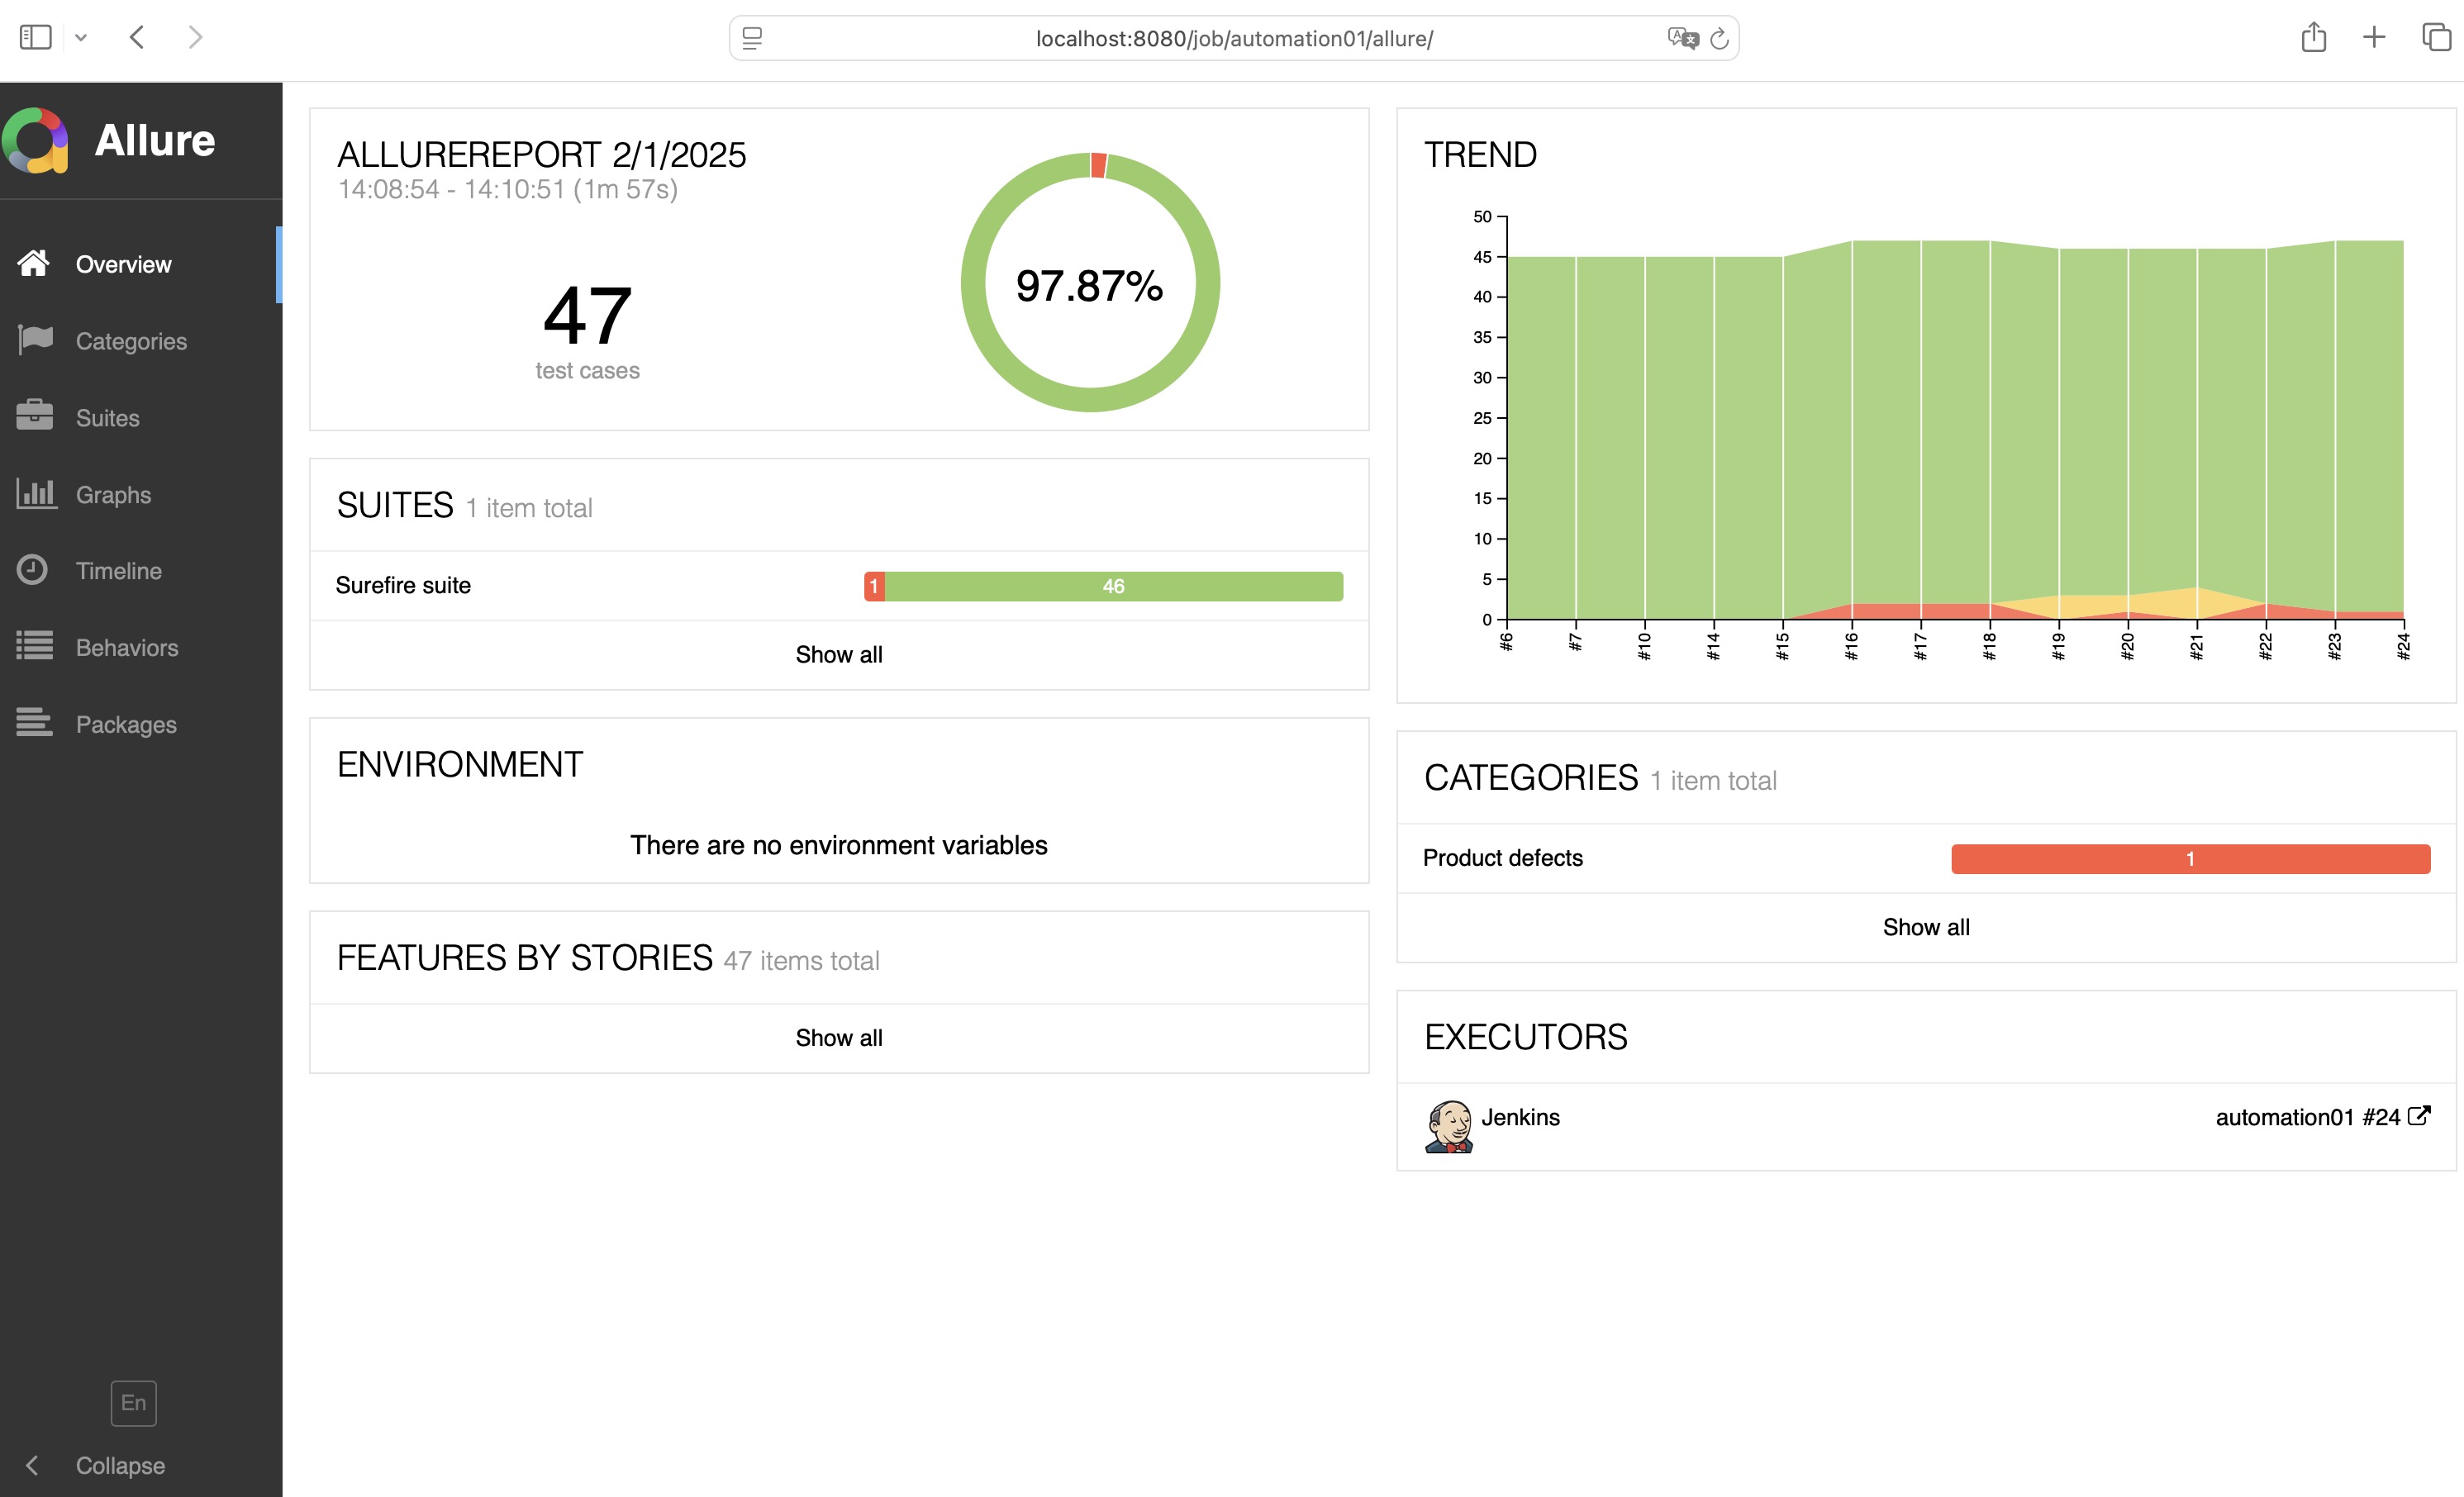The width and height of the screenshot is (2464, 1497).
Task: Click the Timeline clock icon
Action: point(33,570)
